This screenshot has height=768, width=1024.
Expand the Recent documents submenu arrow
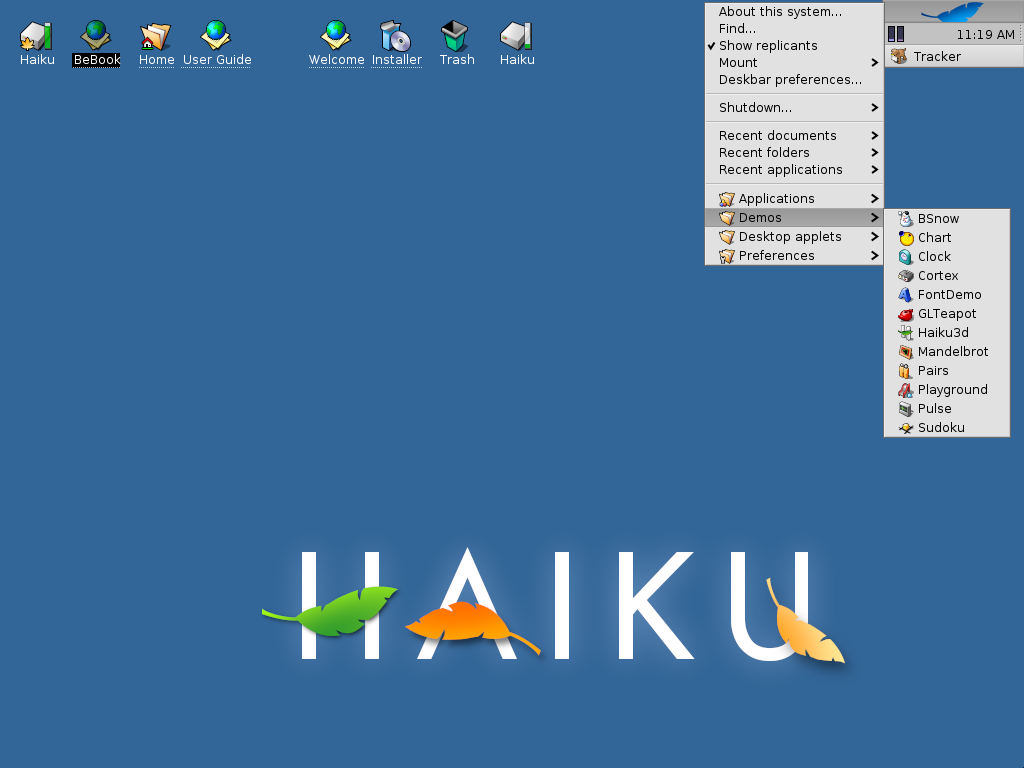(874, 135)
